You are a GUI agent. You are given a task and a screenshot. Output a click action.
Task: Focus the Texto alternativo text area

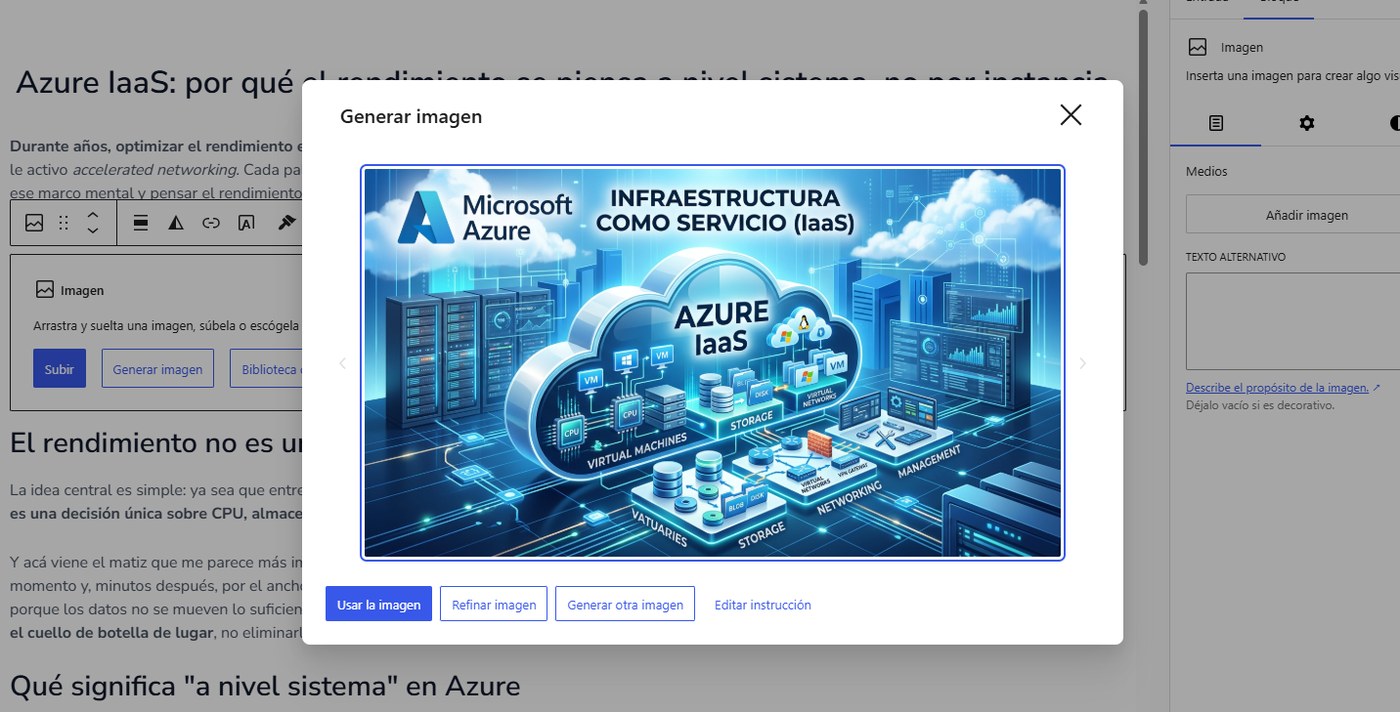coord(1293,321)
